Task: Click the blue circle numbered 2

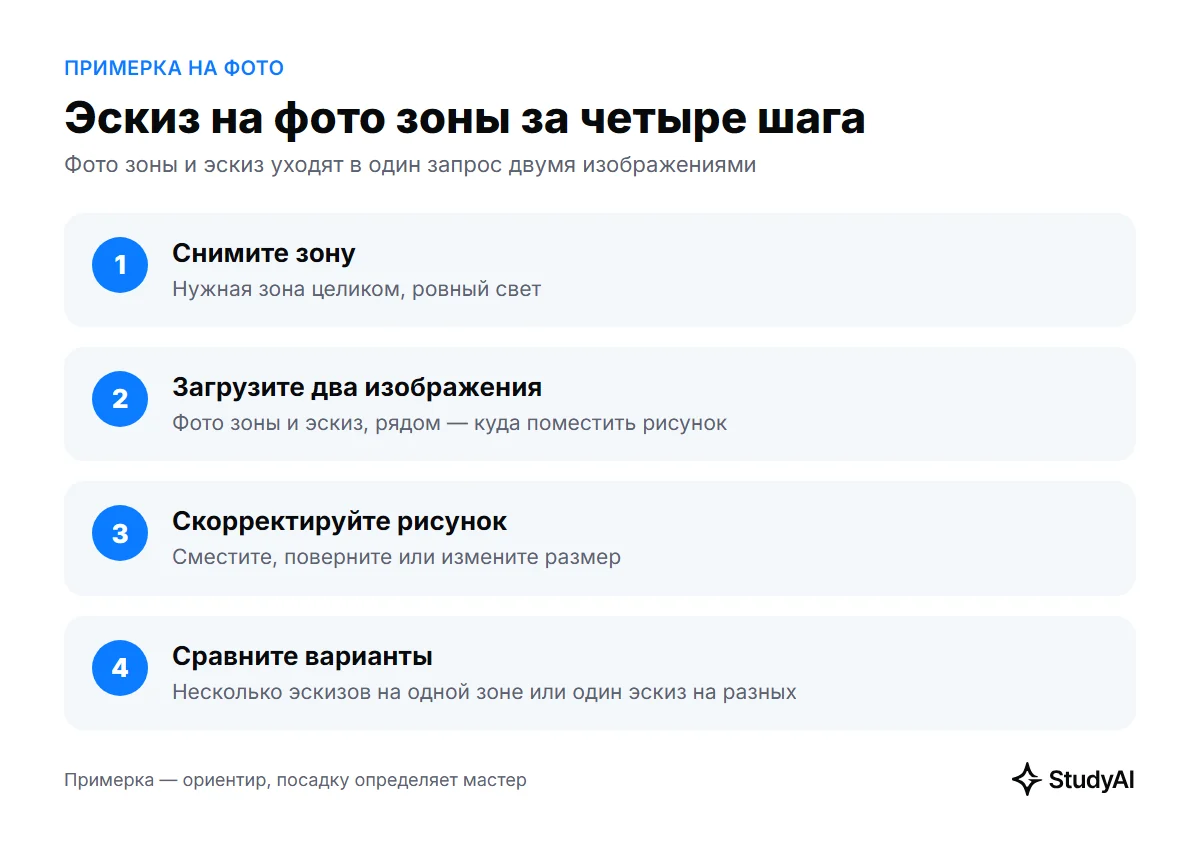Action: [120, 399]
